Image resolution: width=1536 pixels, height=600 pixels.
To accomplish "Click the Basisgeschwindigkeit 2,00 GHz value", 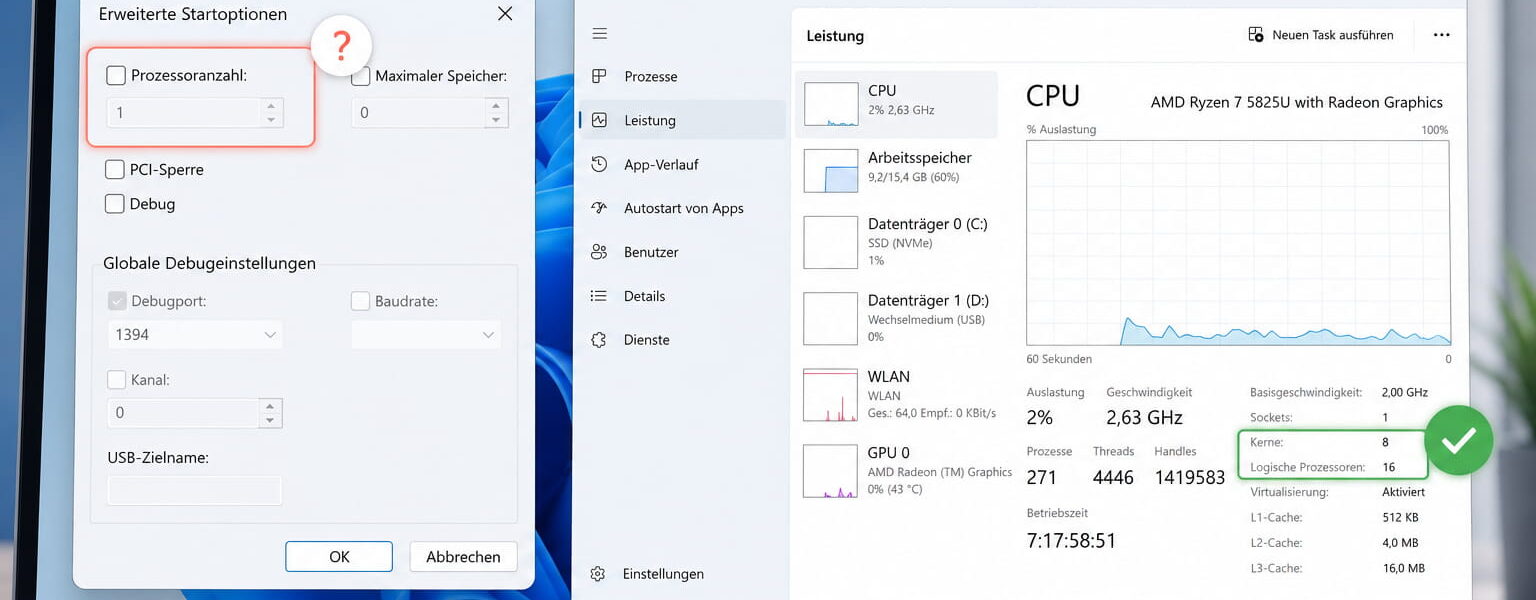I will pos(1405,392).
